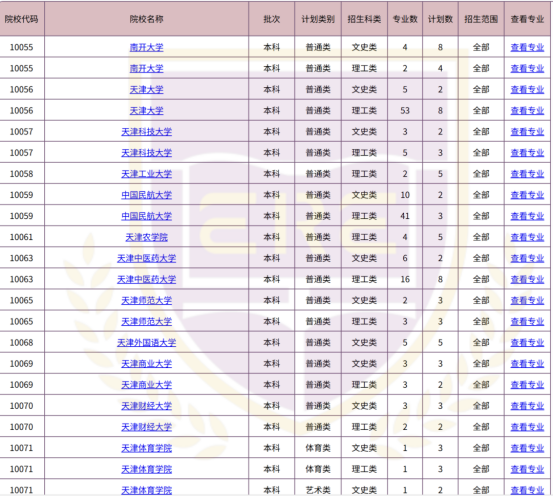Open 天津体育学院 link in 体育类 文史类 row
The height and width of the screenshot is (497, 553).
point(146,448)
